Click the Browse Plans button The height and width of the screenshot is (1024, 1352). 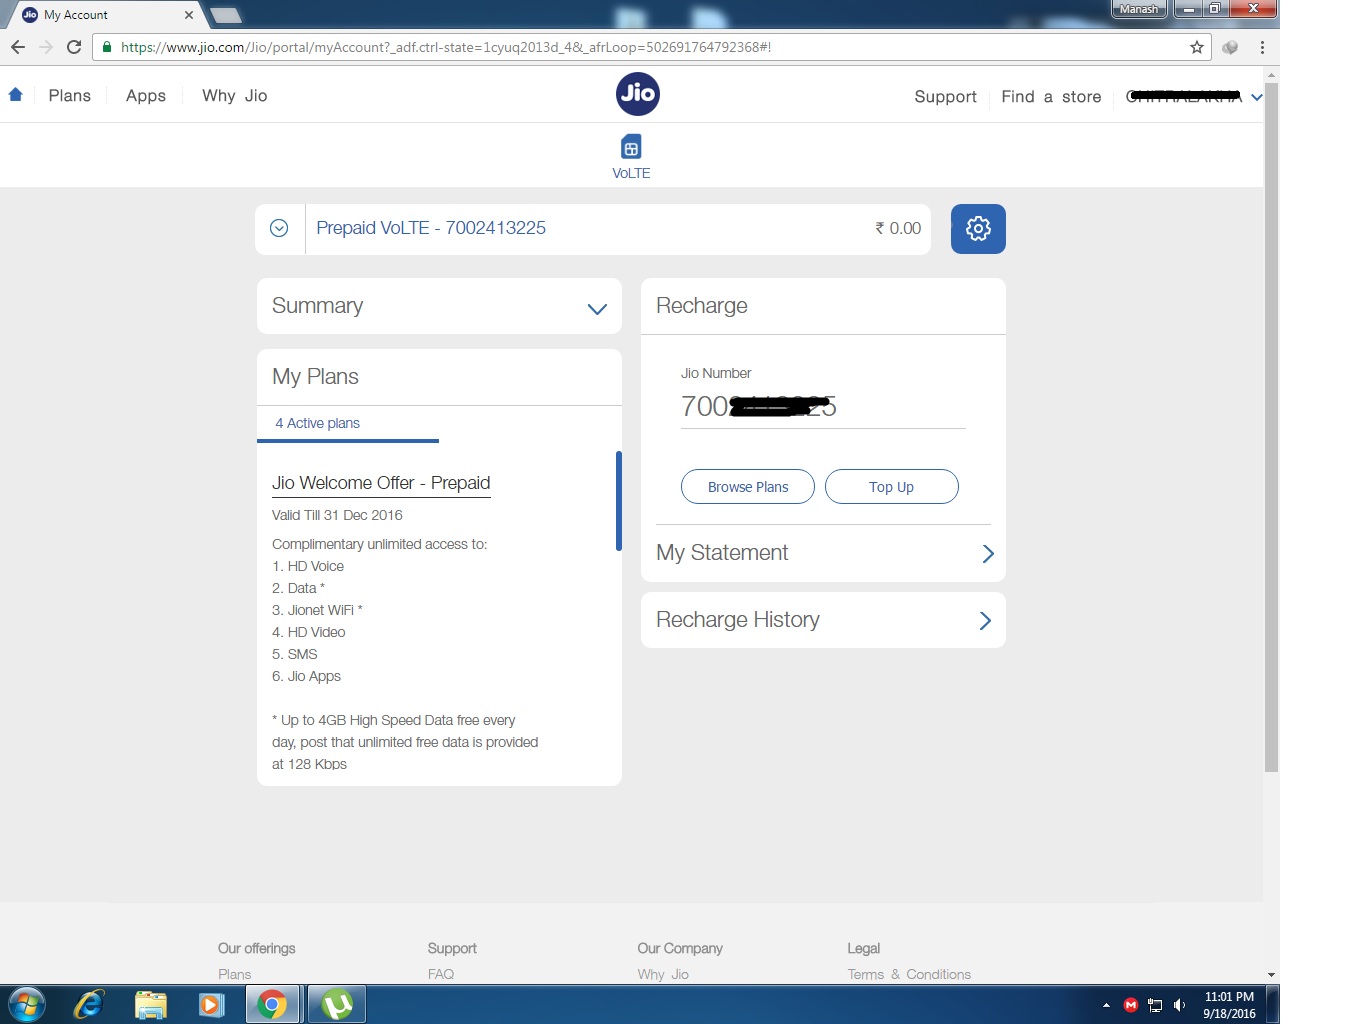747,487
